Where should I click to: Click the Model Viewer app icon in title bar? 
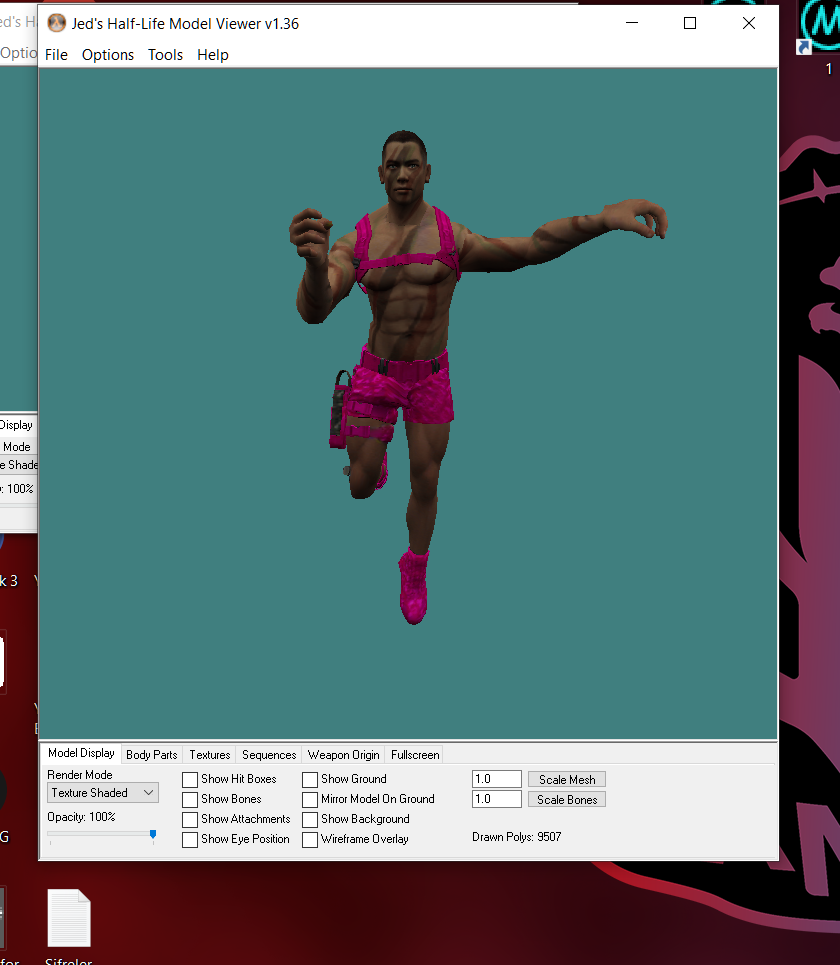coord(57,23)
